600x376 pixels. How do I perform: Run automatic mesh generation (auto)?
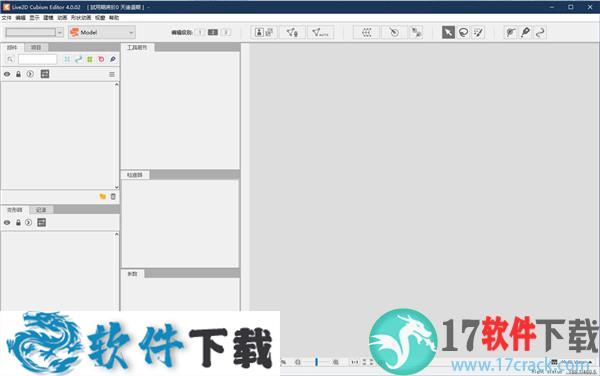[320, 33]
